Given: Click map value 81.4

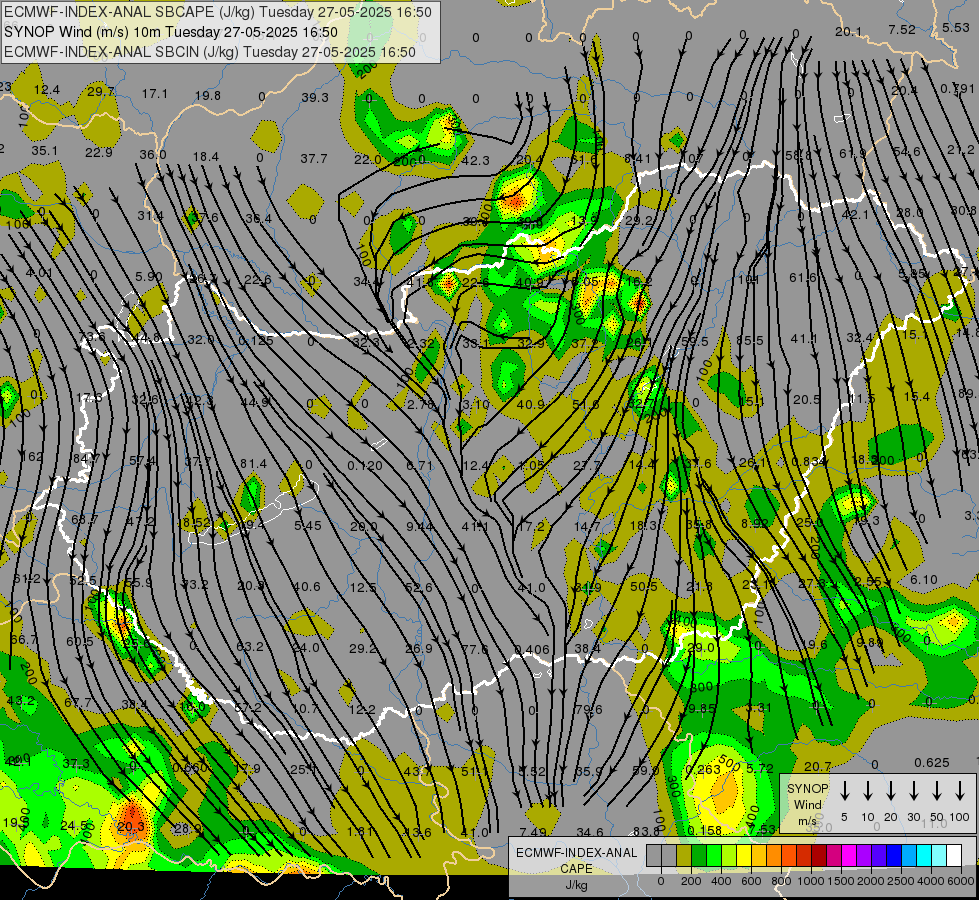Looking at the screenshot, I should [x=253, y=463].
